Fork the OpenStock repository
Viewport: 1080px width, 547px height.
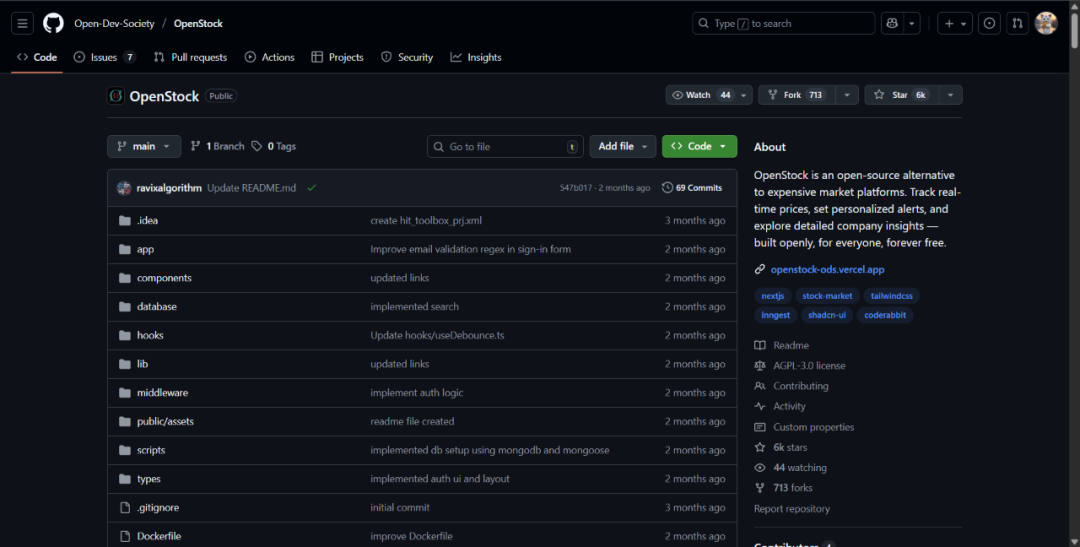click(797, 95)
